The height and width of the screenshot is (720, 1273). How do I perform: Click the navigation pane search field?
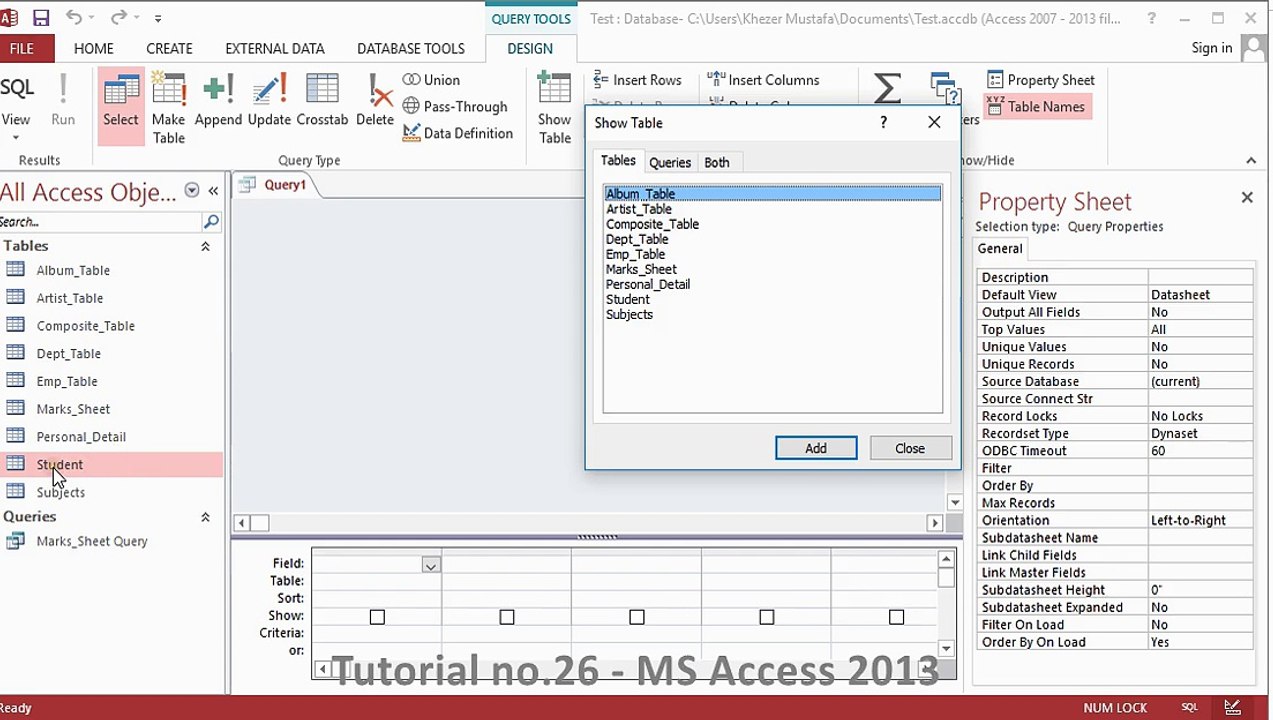[100, 222]
